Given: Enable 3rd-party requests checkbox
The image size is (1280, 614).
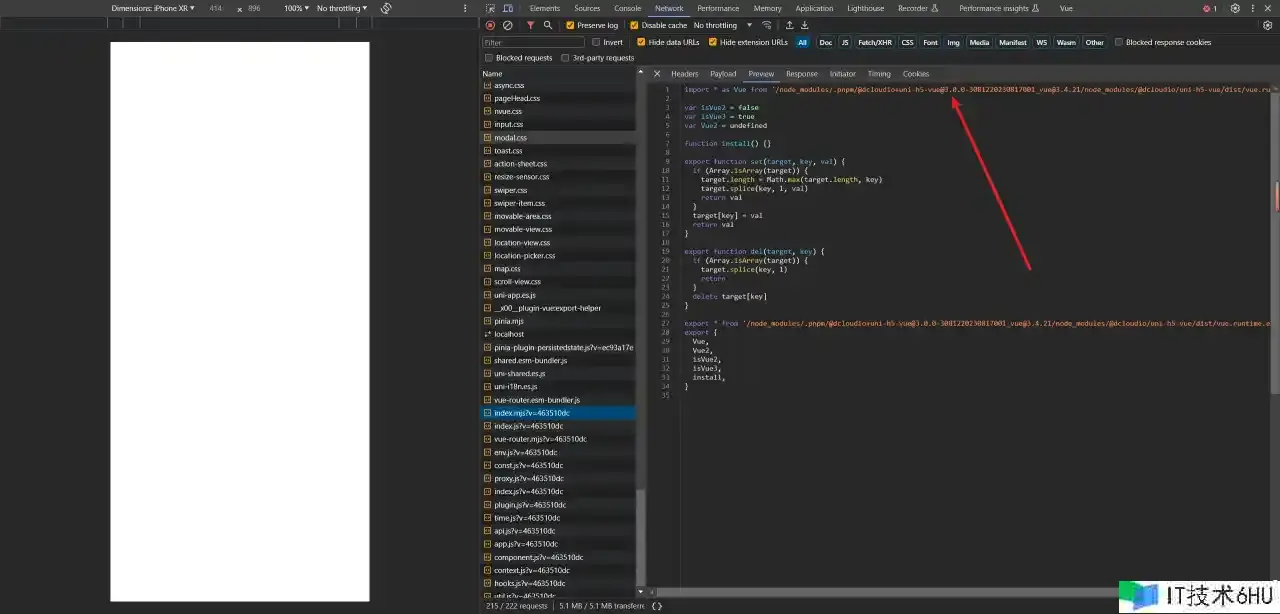Looking at the screenshot, I should 565,58.
